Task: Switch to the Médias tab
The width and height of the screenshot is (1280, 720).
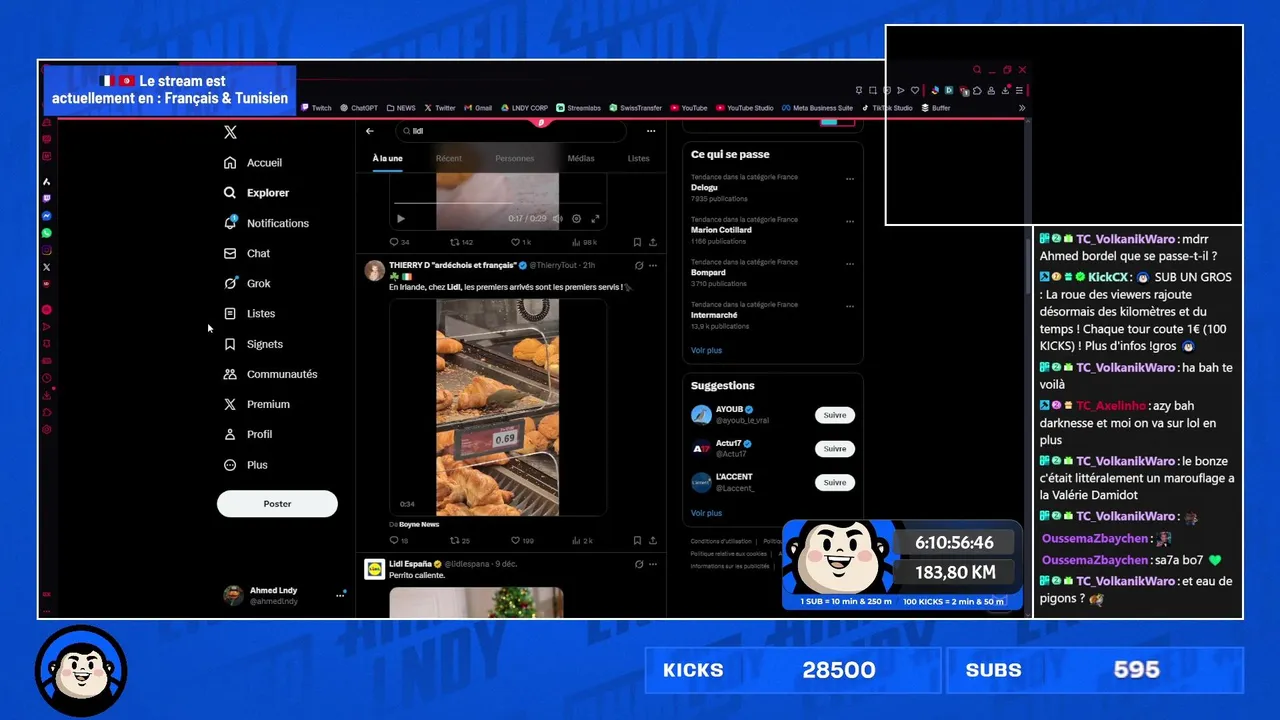Action: pyautogui.click(x=581, y=158)
